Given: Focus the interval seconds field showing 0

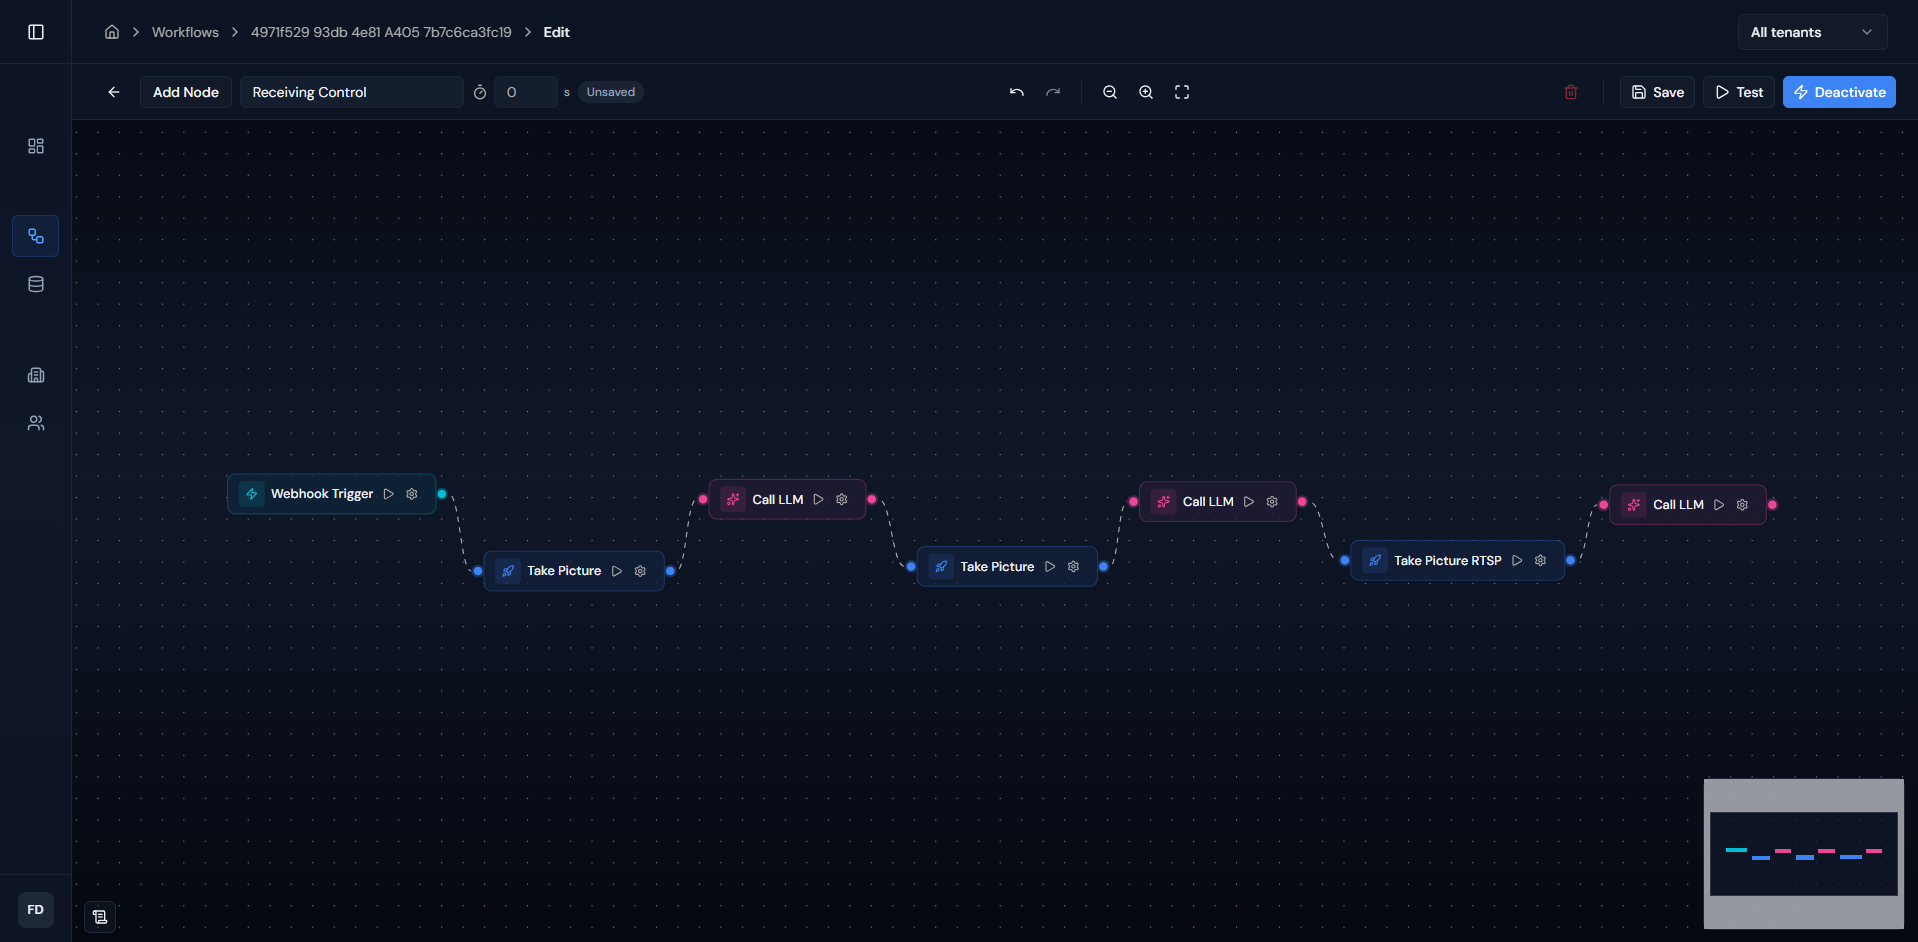Looking at the screenshot, I should (525, 92).
